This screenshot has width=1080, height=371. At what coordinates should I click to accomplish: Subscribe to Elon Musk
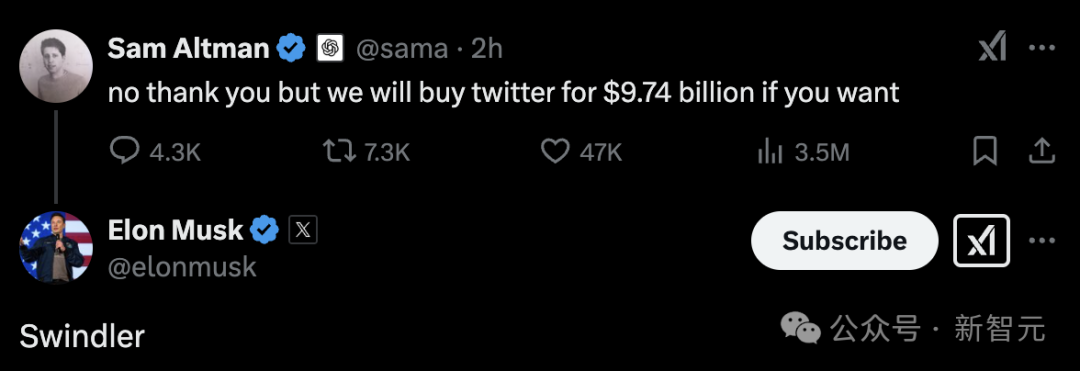(844, 240)
